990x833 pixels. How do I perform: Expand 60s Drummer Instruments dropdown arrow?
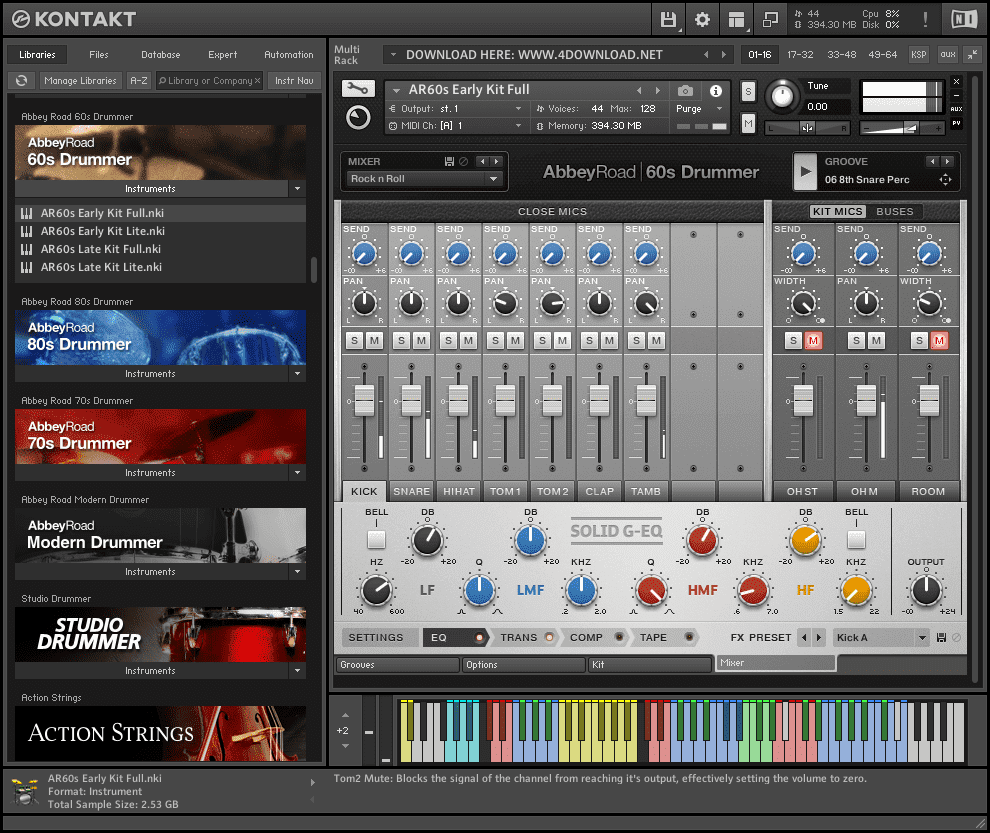pyautogui.click(x=297, y=188)
